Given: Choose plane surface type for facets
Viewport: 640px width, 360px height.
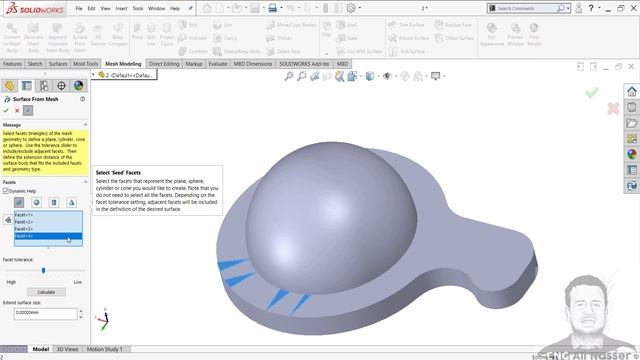Looking at the screenshot, I should [19, 202].
